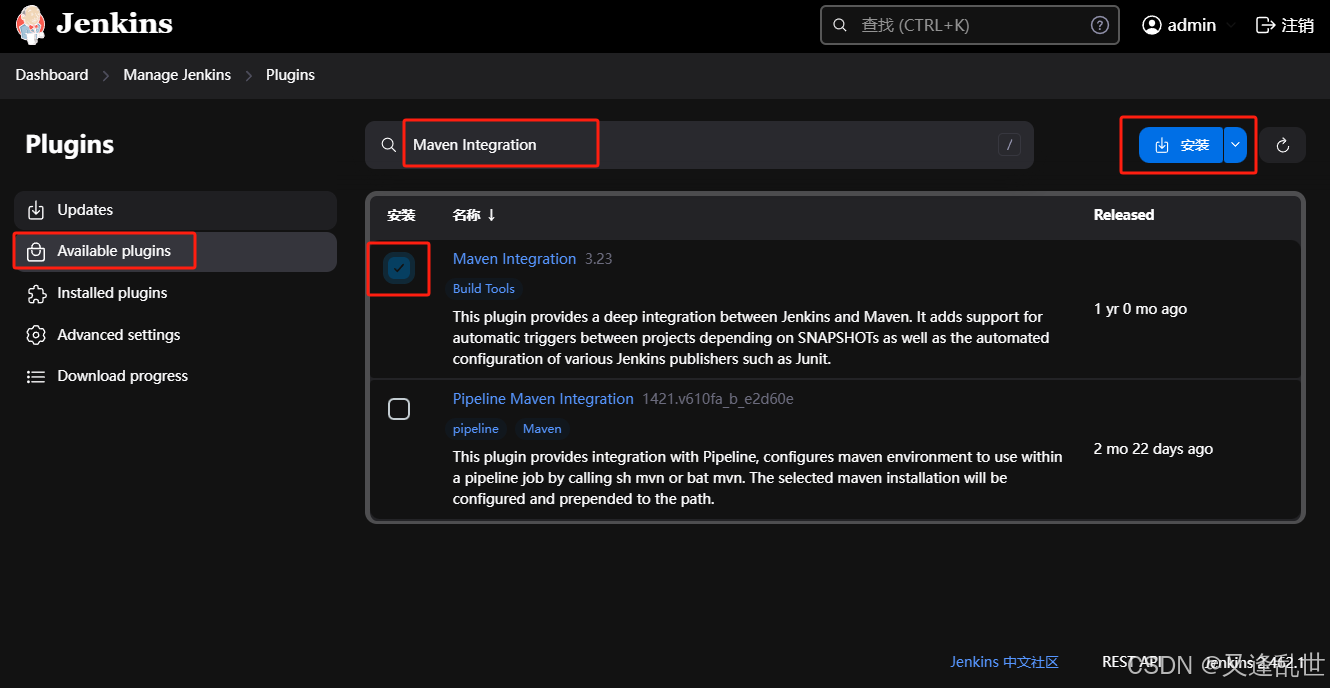This screenshot has height=688, width=1330.
Task: Click the Updates download icon in sidebar
Action: tap(36, 210)
